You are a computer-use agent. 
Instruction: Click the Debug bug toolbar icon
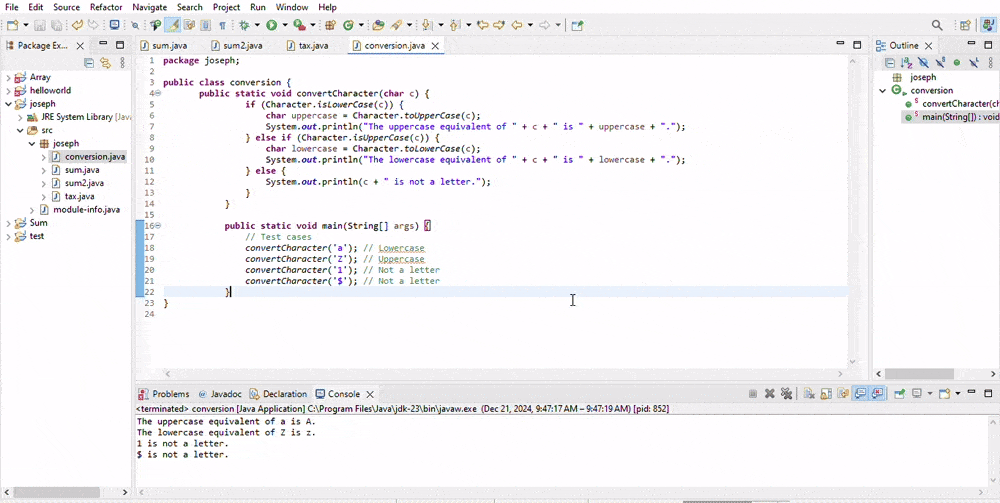coord(244,26)
